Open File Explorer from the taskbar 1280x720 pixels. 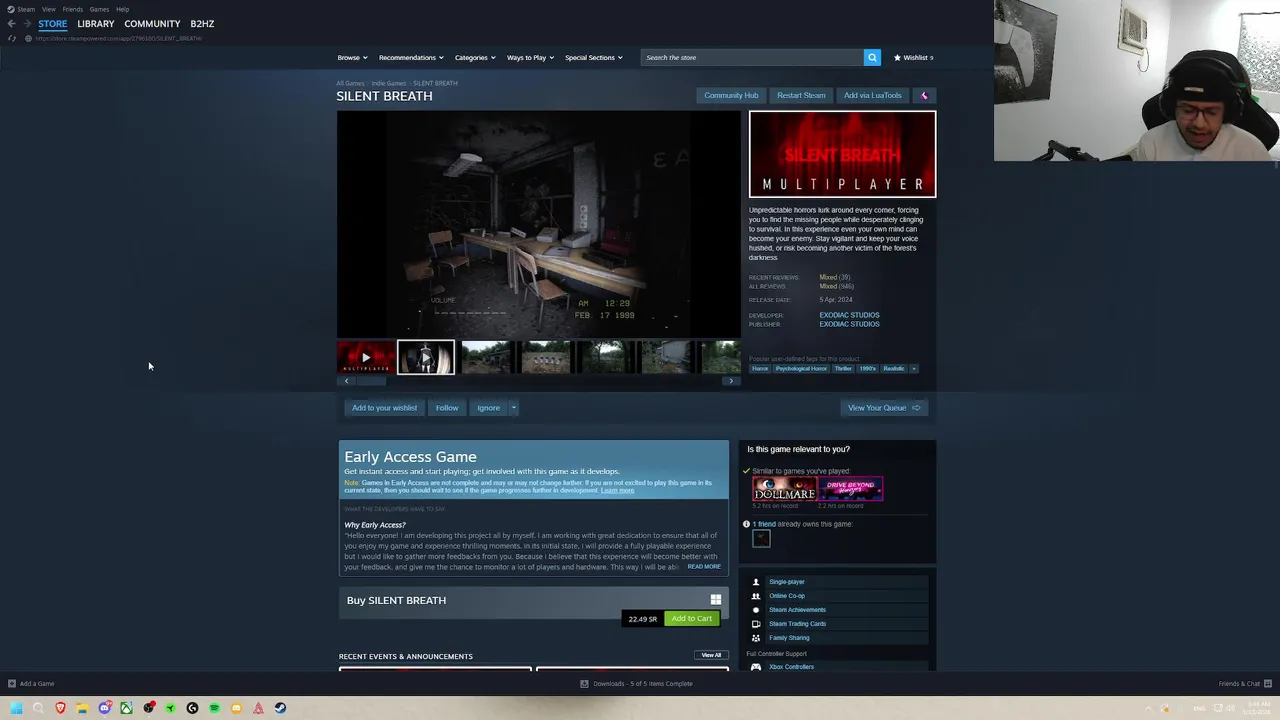[82, 708]
